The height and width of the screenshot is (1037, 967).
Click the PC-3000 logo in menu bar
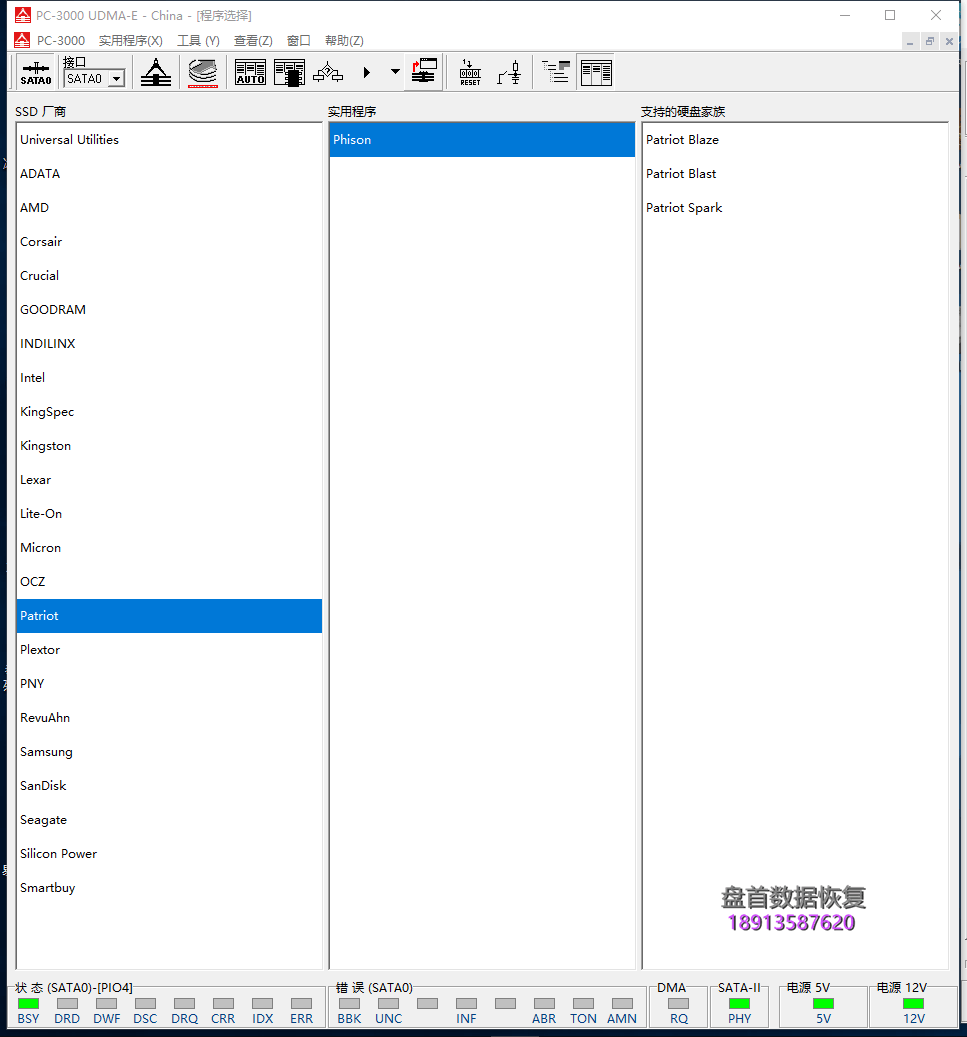(x=22, y=40)
